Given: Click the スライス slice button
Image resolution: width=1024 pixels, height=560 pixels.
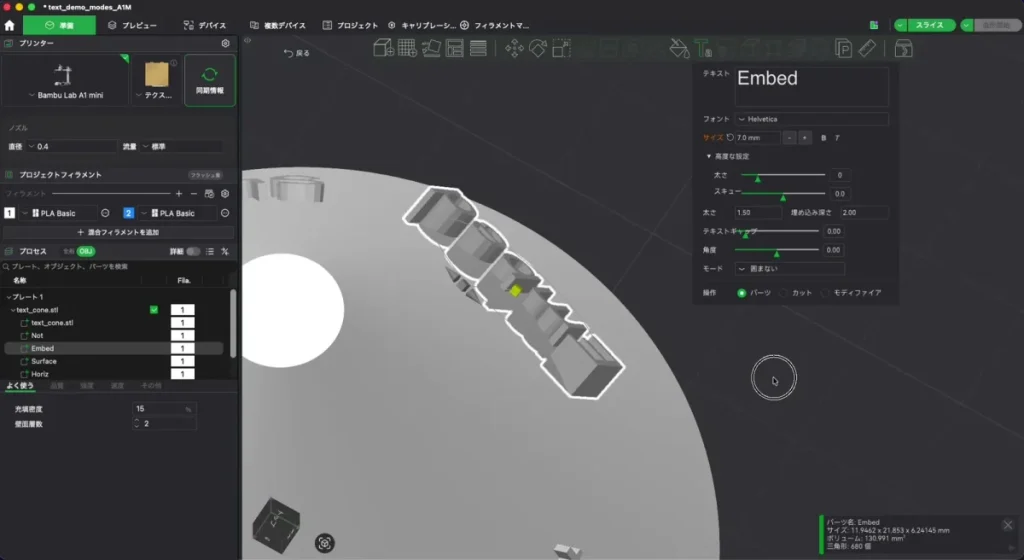Looking at the screenshot, I should (x=929, y=25).
